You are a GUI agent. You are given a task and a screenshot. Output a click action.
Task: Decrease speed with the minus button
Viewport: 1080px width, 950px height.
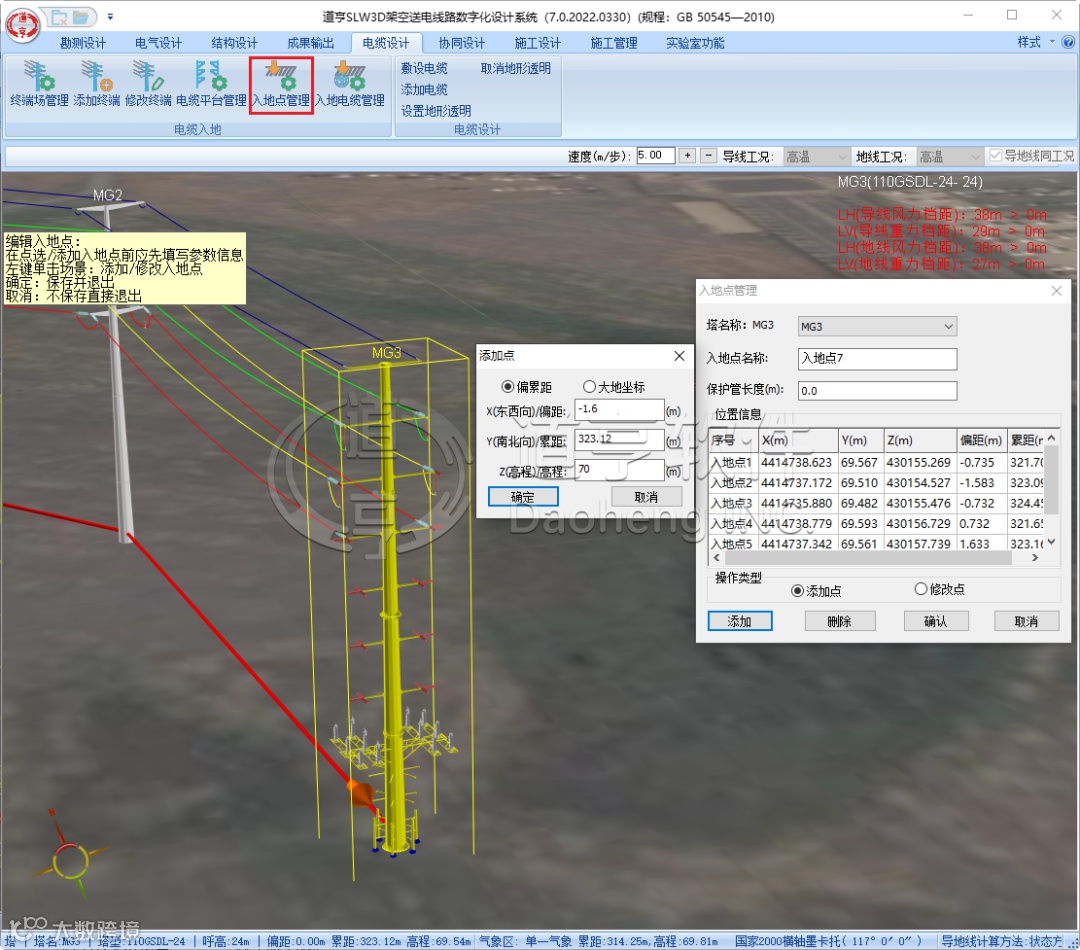tap(709, 156)
